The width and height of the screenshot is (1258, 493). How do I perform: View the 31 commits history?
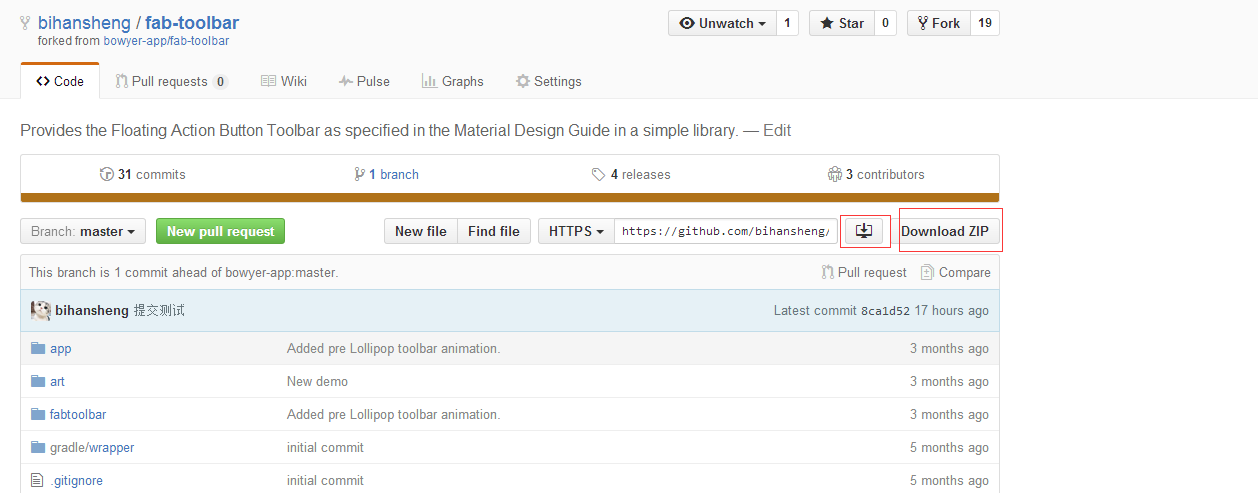143,174
